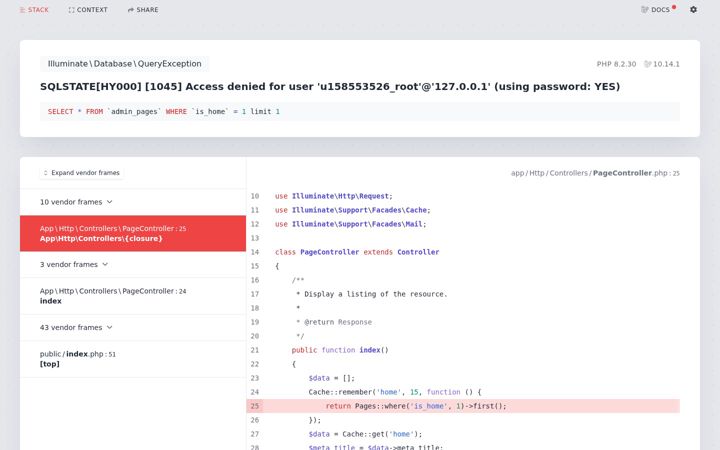Switch to the CONTEXT tab

click(x=88, y=10)
